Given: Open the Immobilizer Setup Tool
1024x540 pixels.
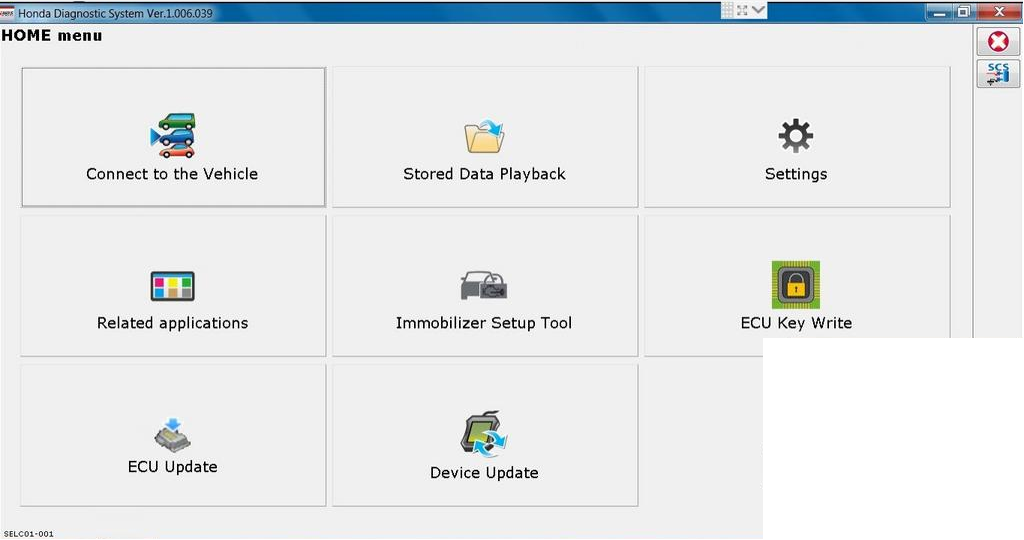Looking at the screenshot, I should (484, 286).
